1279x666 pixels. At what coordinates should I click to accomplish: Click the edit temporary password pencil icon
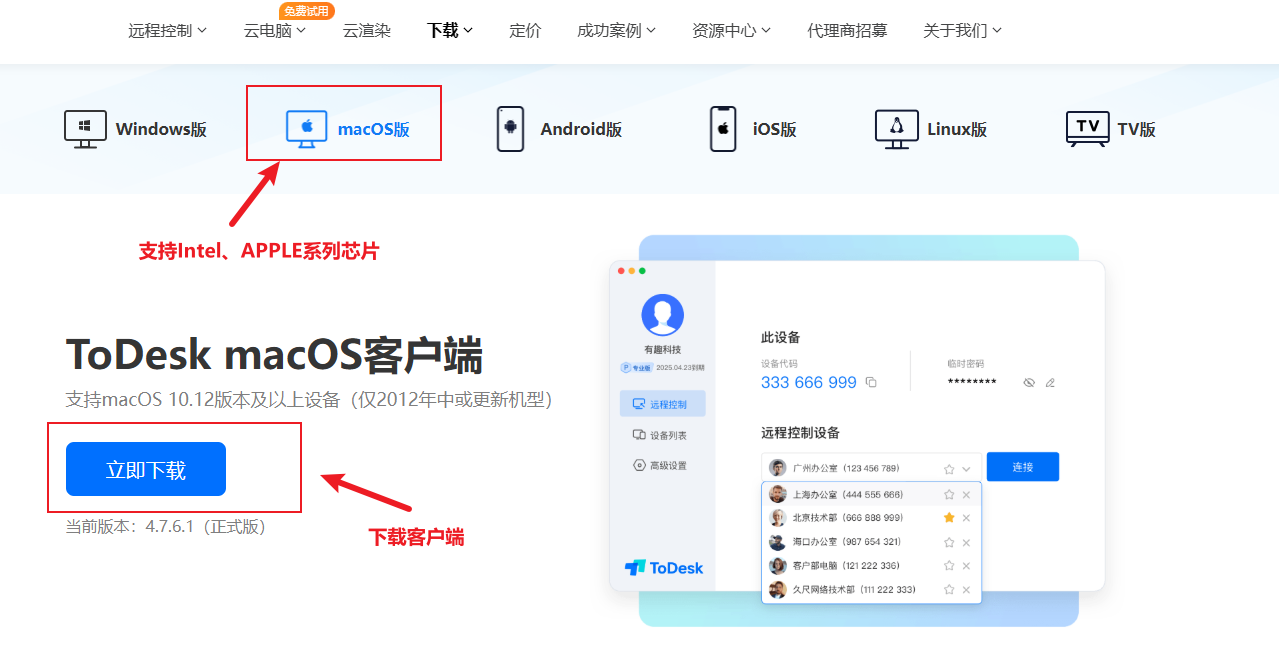tap(1050, 383)
